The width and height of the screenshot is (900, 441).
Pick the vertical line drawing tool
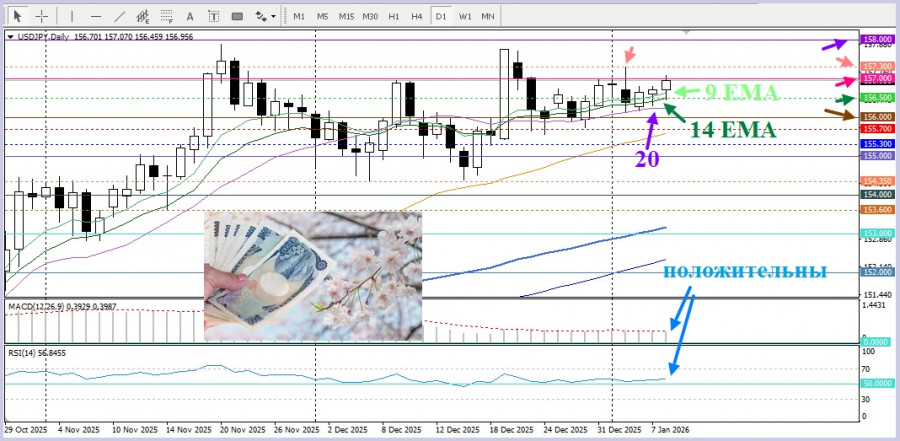click(71, 16)
